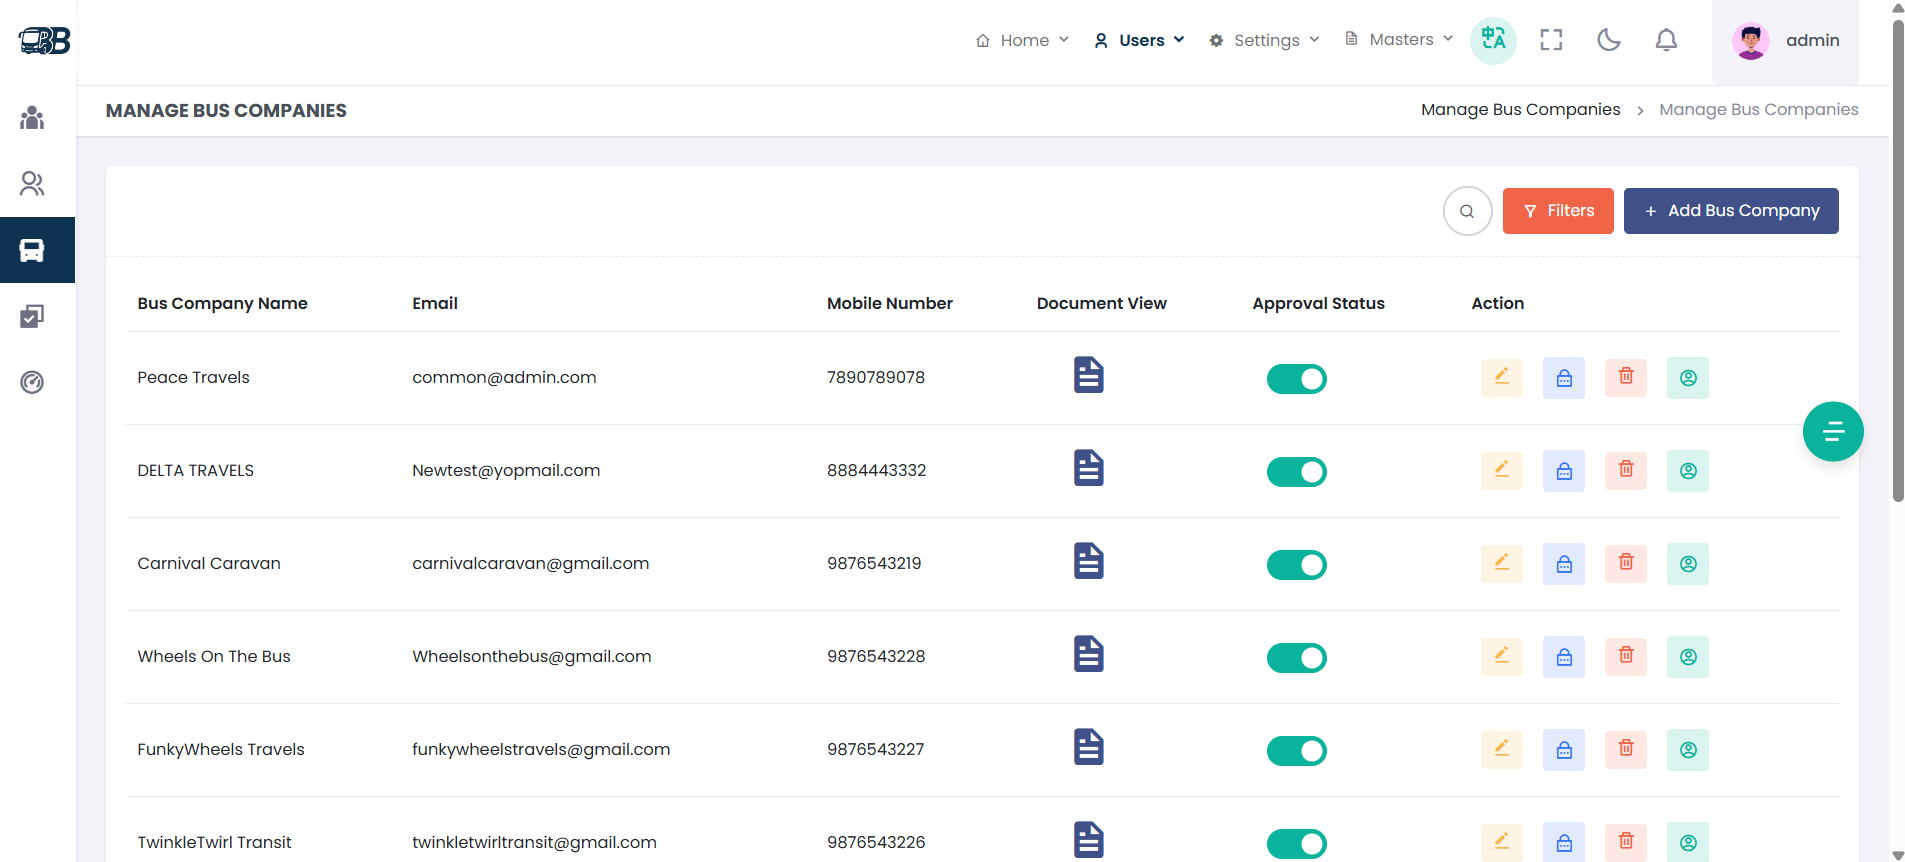Click the page vertical scrollbar
The height and width of the screenshot is (862, 1905).
coord(1898,260)
